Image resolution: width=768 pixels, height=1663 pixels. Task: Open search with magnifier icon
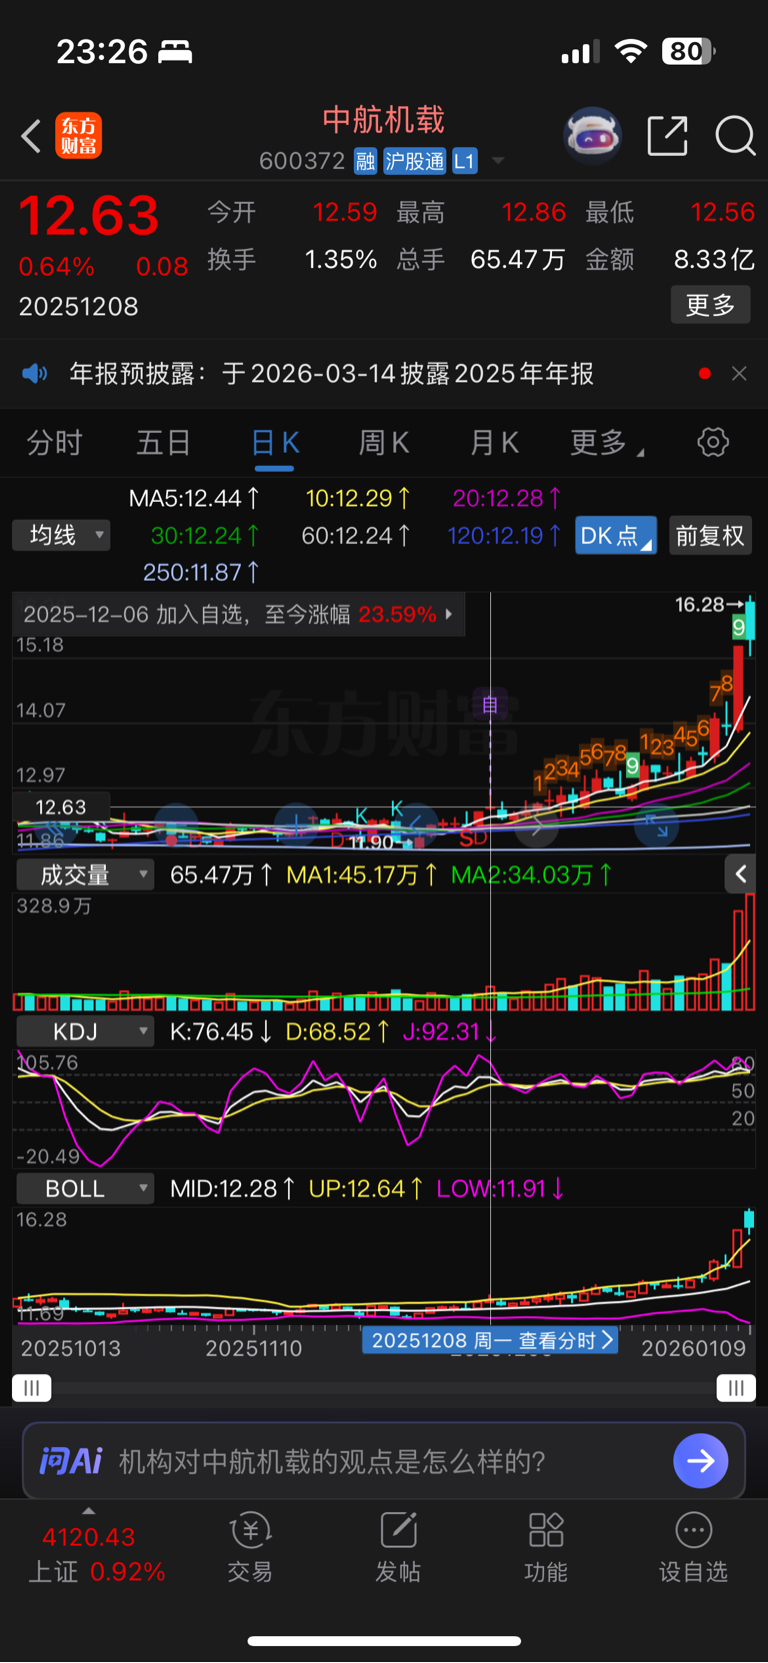(x=735, y=135)
